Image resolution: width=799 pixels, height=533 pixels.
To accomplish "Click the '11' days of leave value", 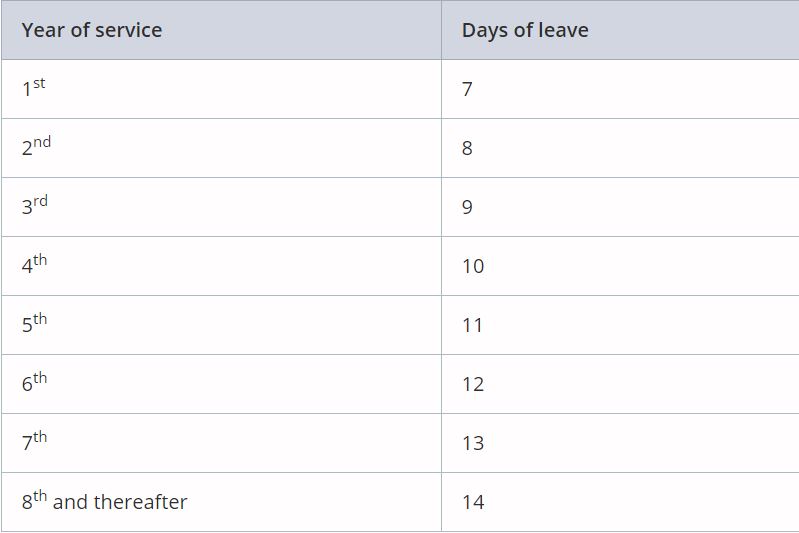I will pyautogui.click(x=473, y=325).
